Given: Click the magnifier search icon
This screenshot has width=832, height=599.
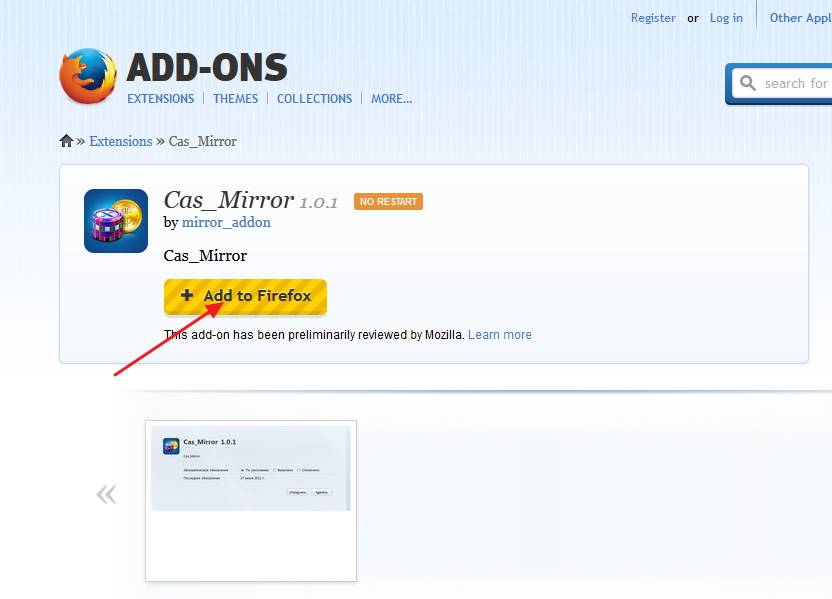Looking at the screenshot, I should click(x=747, y=83).
